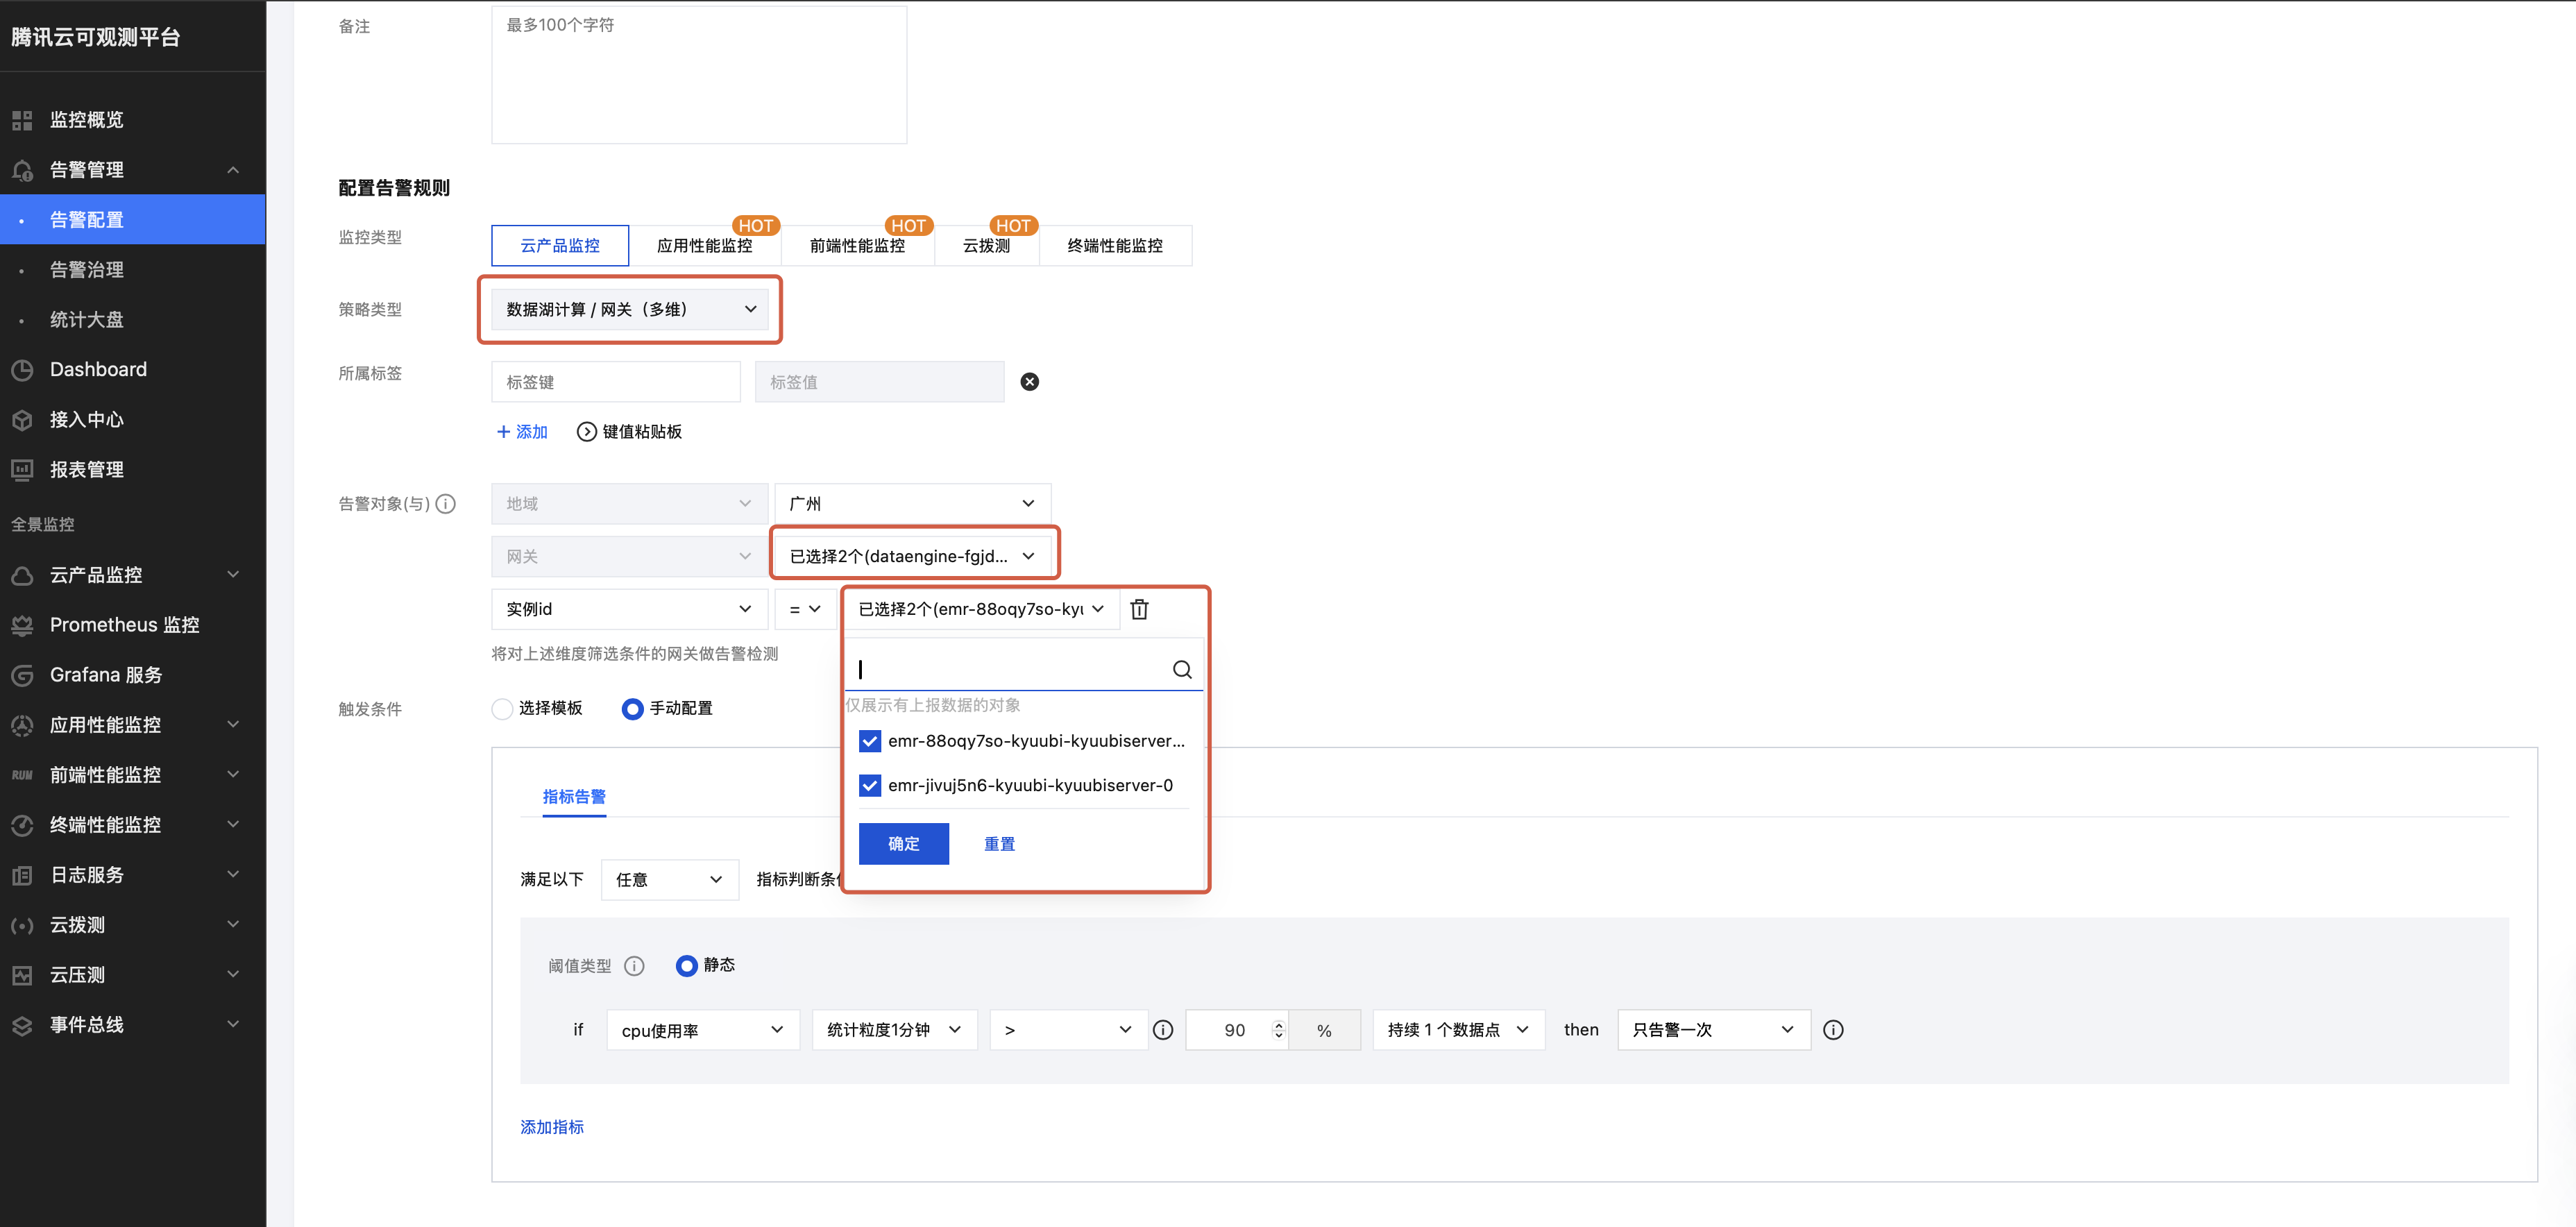Click the 事件总线 layers icon
The height and width of the screenshot is (1227, 2576).
pyautogui.click(x=22, y=1025)
